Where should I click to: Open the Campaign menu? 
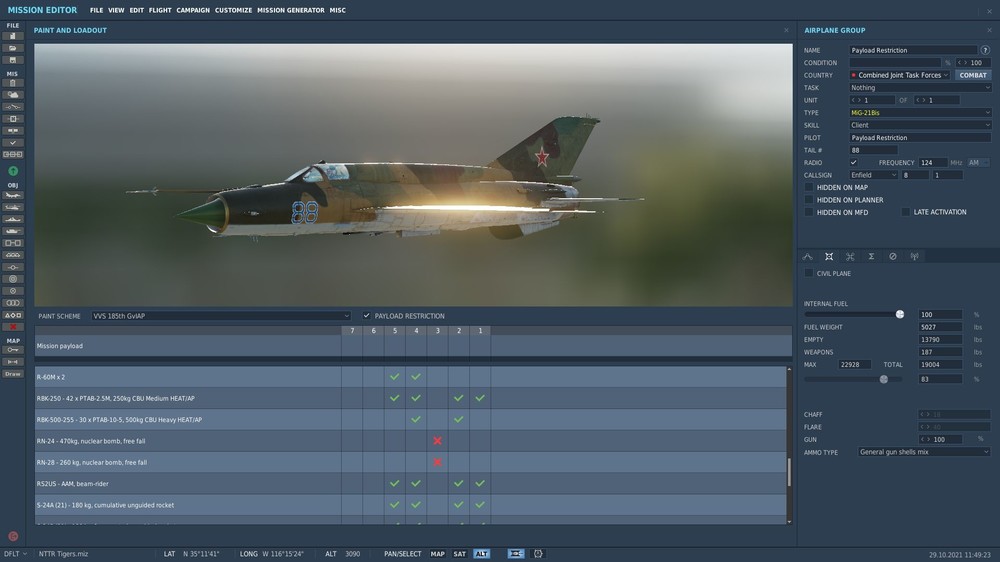tap(193, 10)
